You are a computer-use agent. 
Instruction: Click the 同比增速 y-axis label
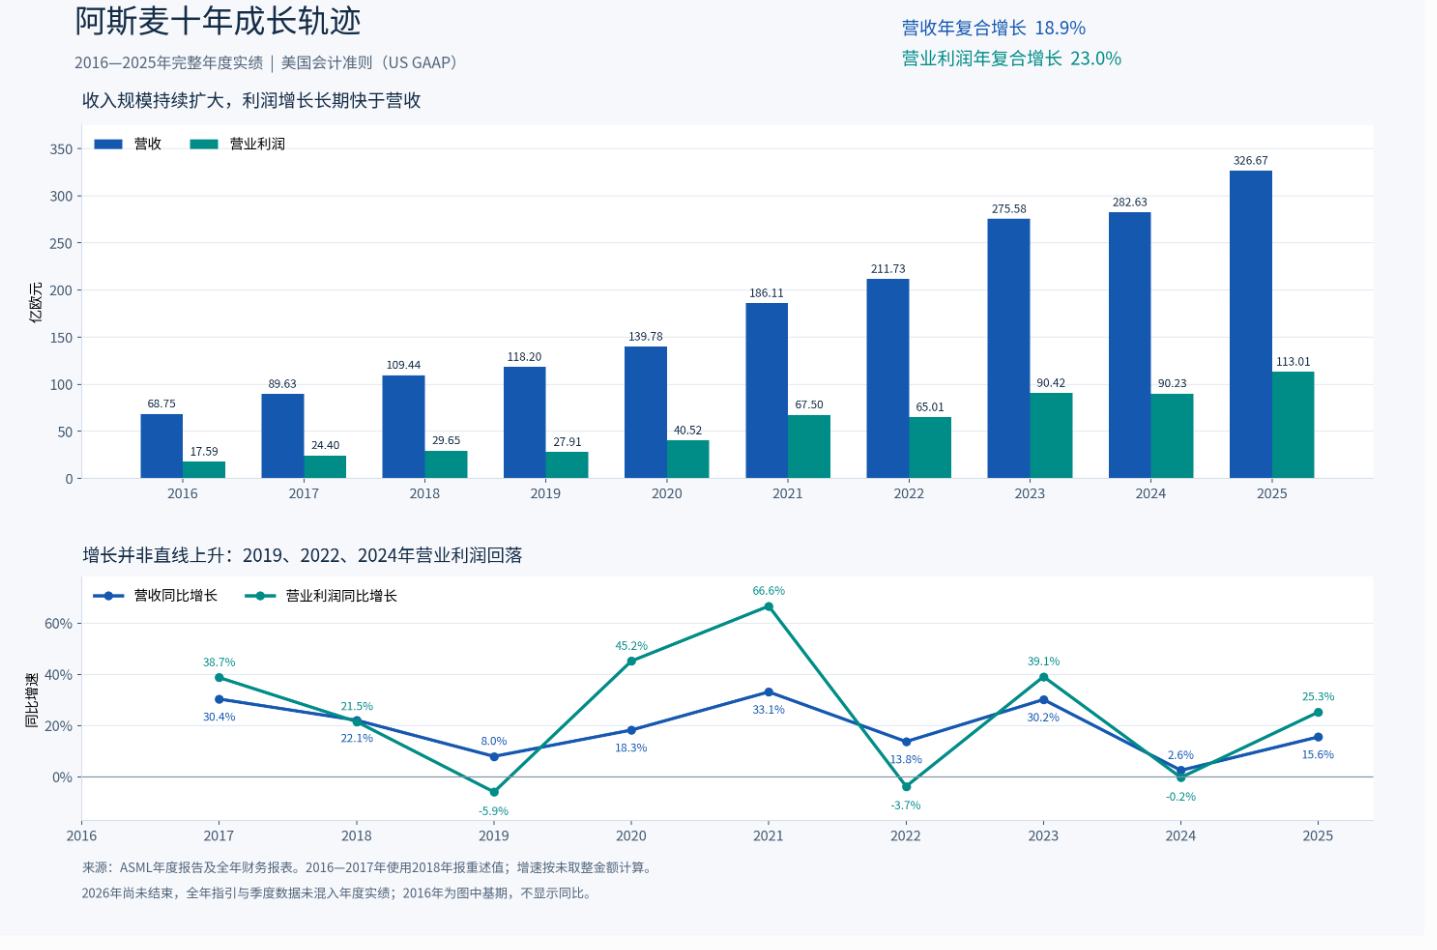pos(31,700)
